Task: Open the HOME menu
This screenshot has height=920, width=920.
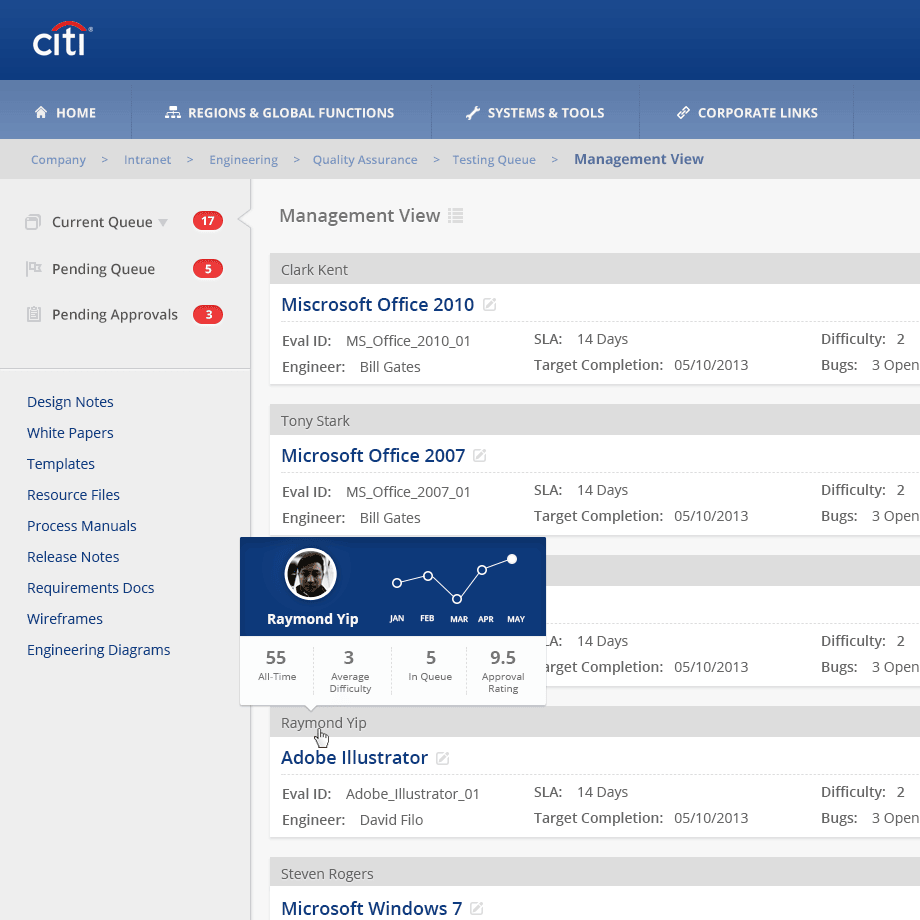Action: click(65, 113)
